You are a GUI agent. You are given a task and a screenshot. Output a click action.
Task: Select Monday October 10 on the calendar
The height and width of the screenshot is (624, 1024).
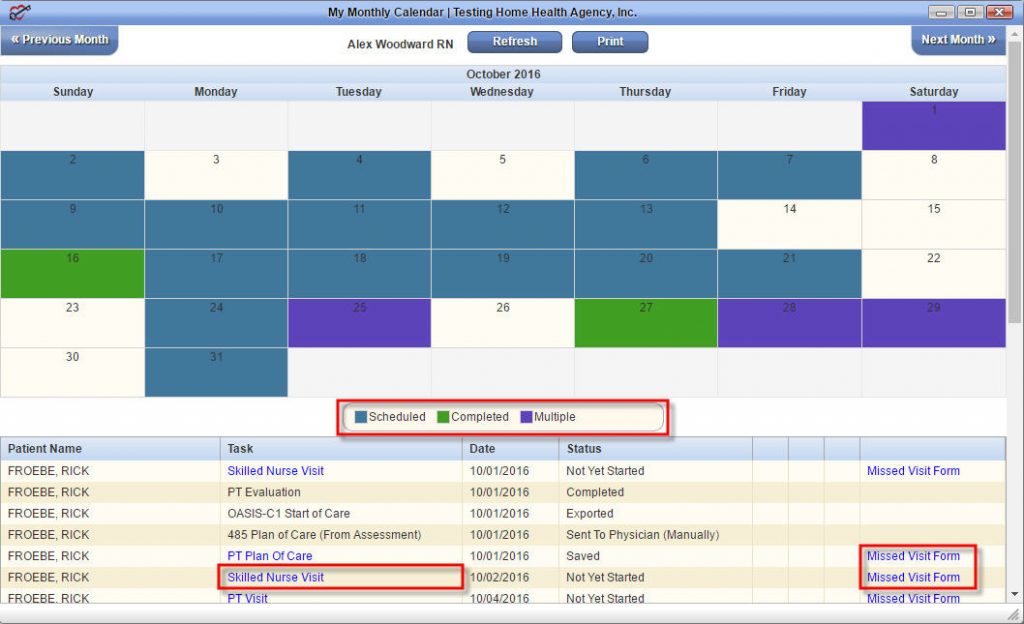[x=216, y=225]
